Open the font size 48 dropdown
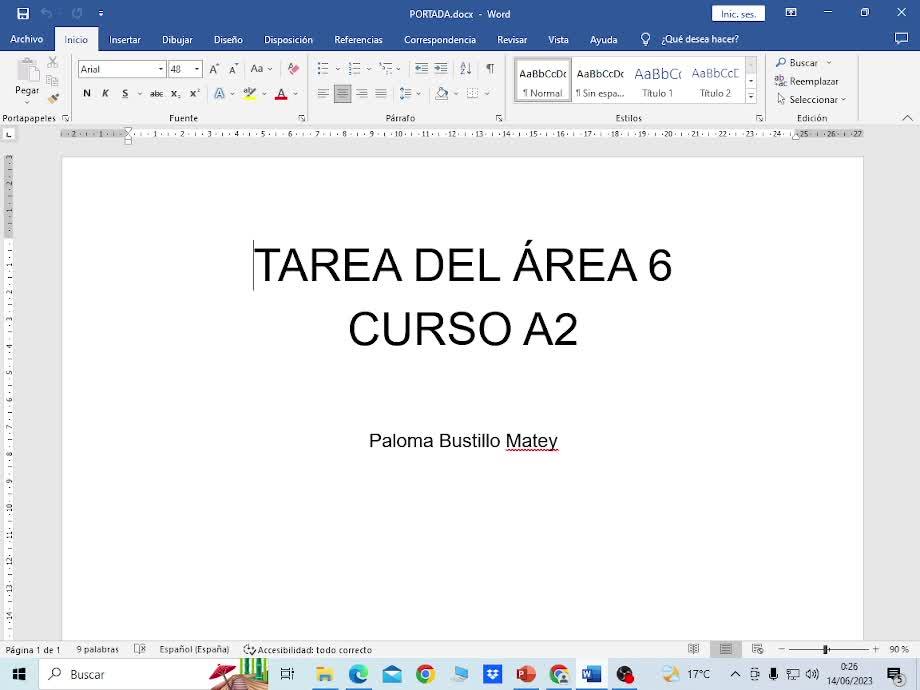The width and height of the screenshot is (920, 690). coord(197,69)
